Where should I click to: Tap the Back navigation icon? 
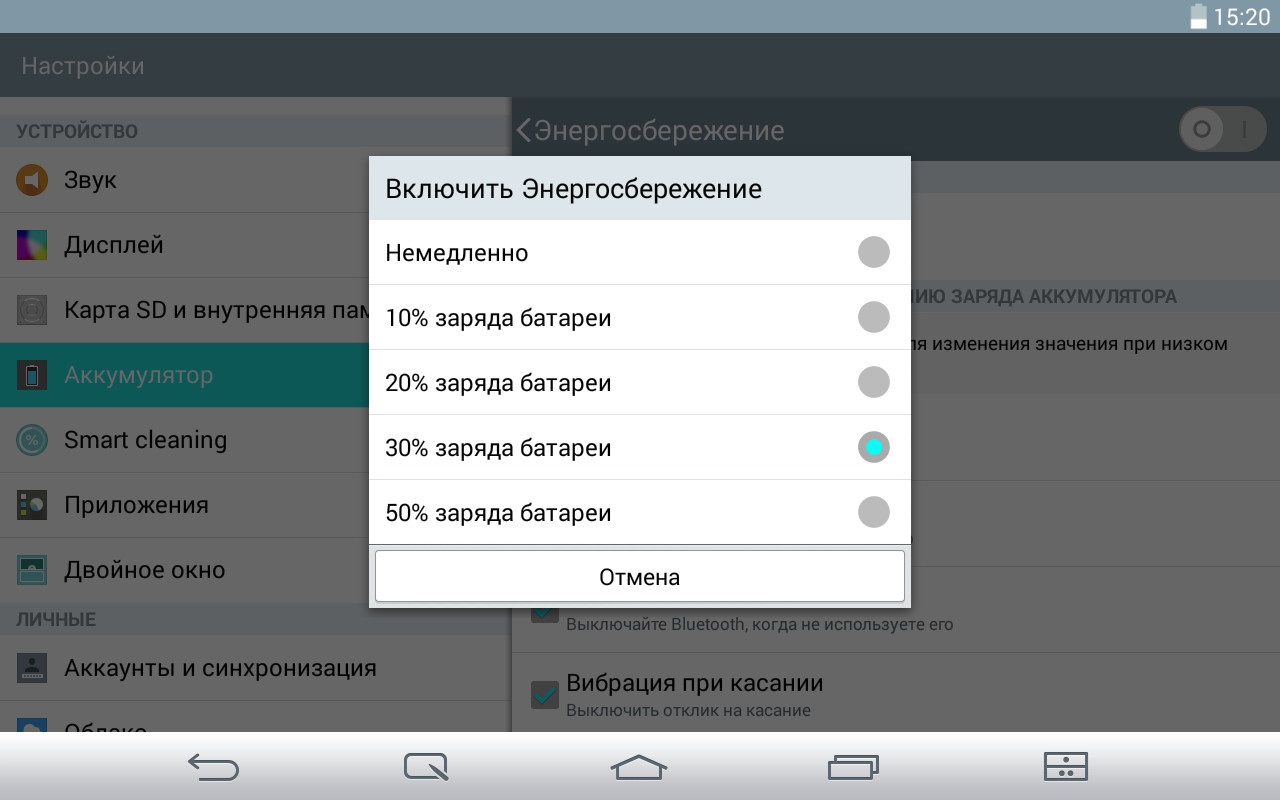click(x=213, y=767)
